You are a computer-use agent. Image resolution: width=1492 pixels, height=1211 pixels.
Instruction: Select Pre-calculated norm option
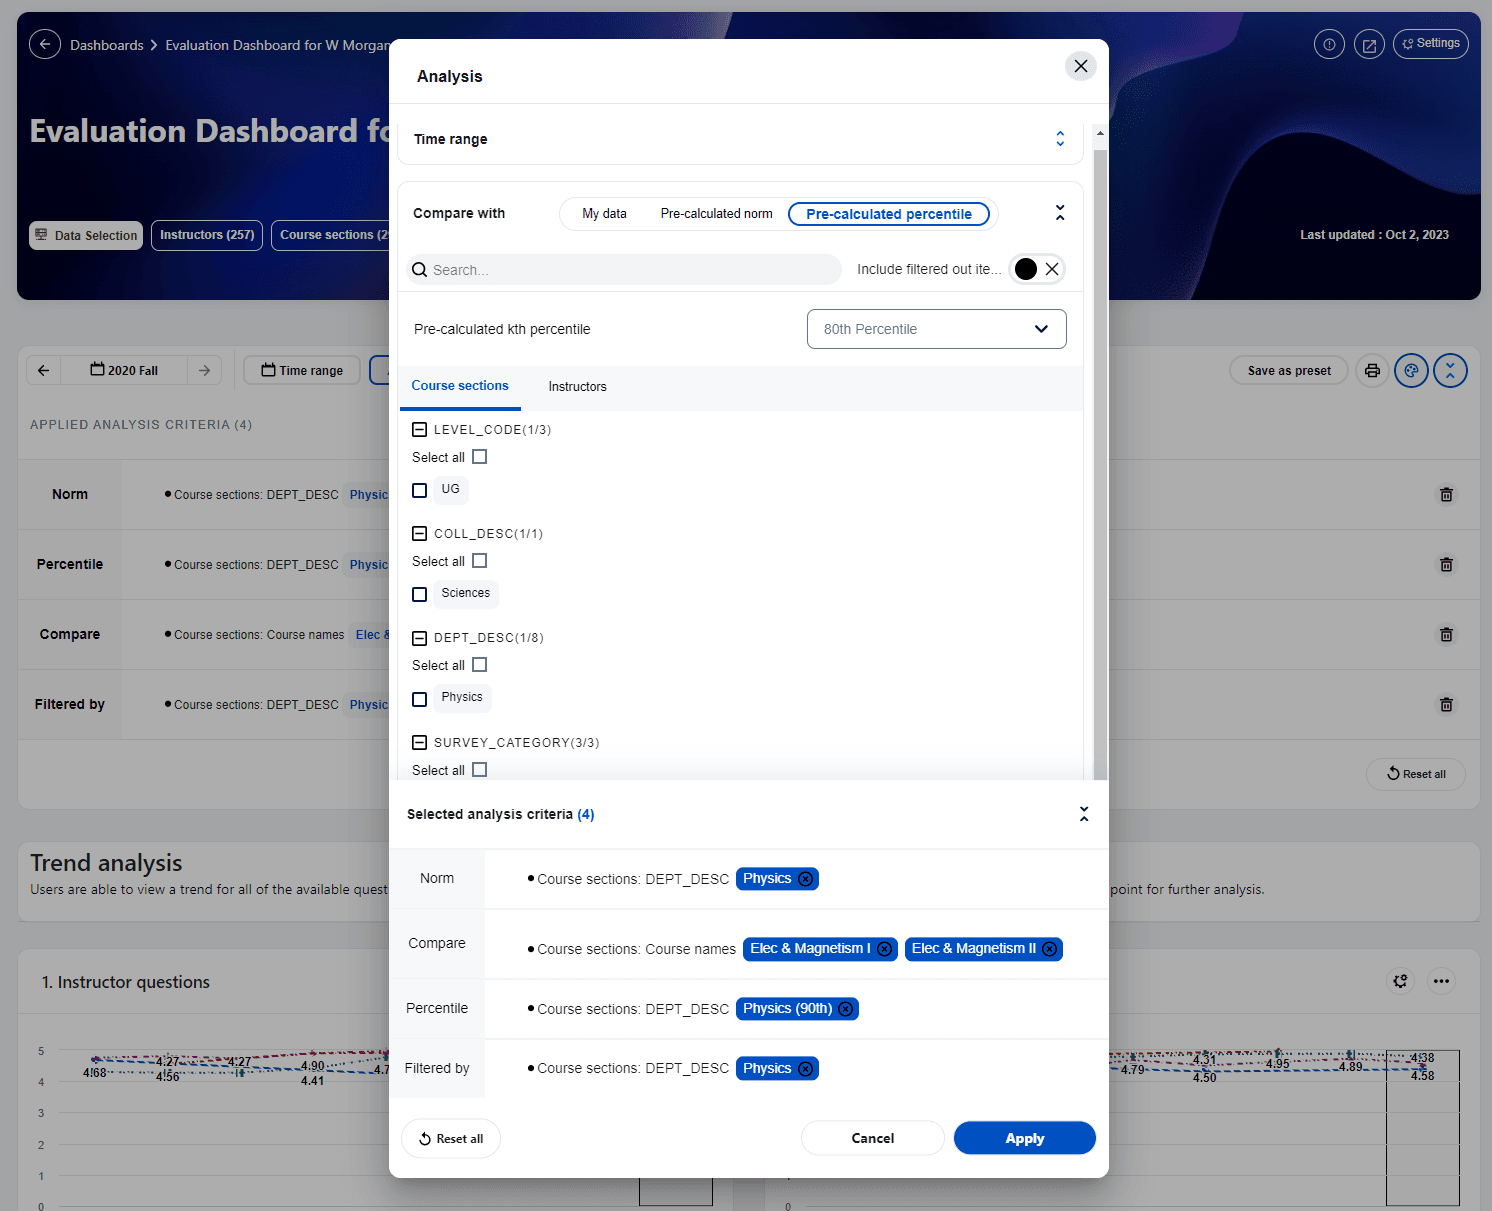point(716,214)
